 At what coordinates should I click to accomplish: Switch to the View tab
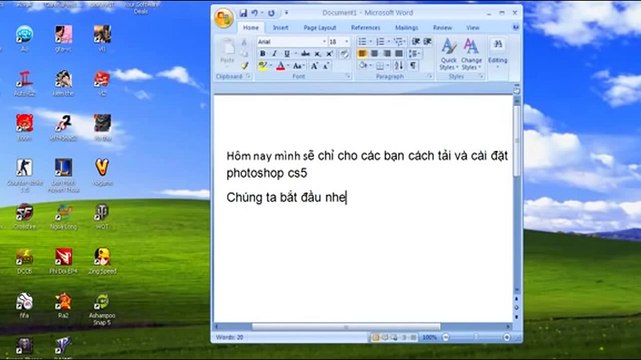click(473, 28)
